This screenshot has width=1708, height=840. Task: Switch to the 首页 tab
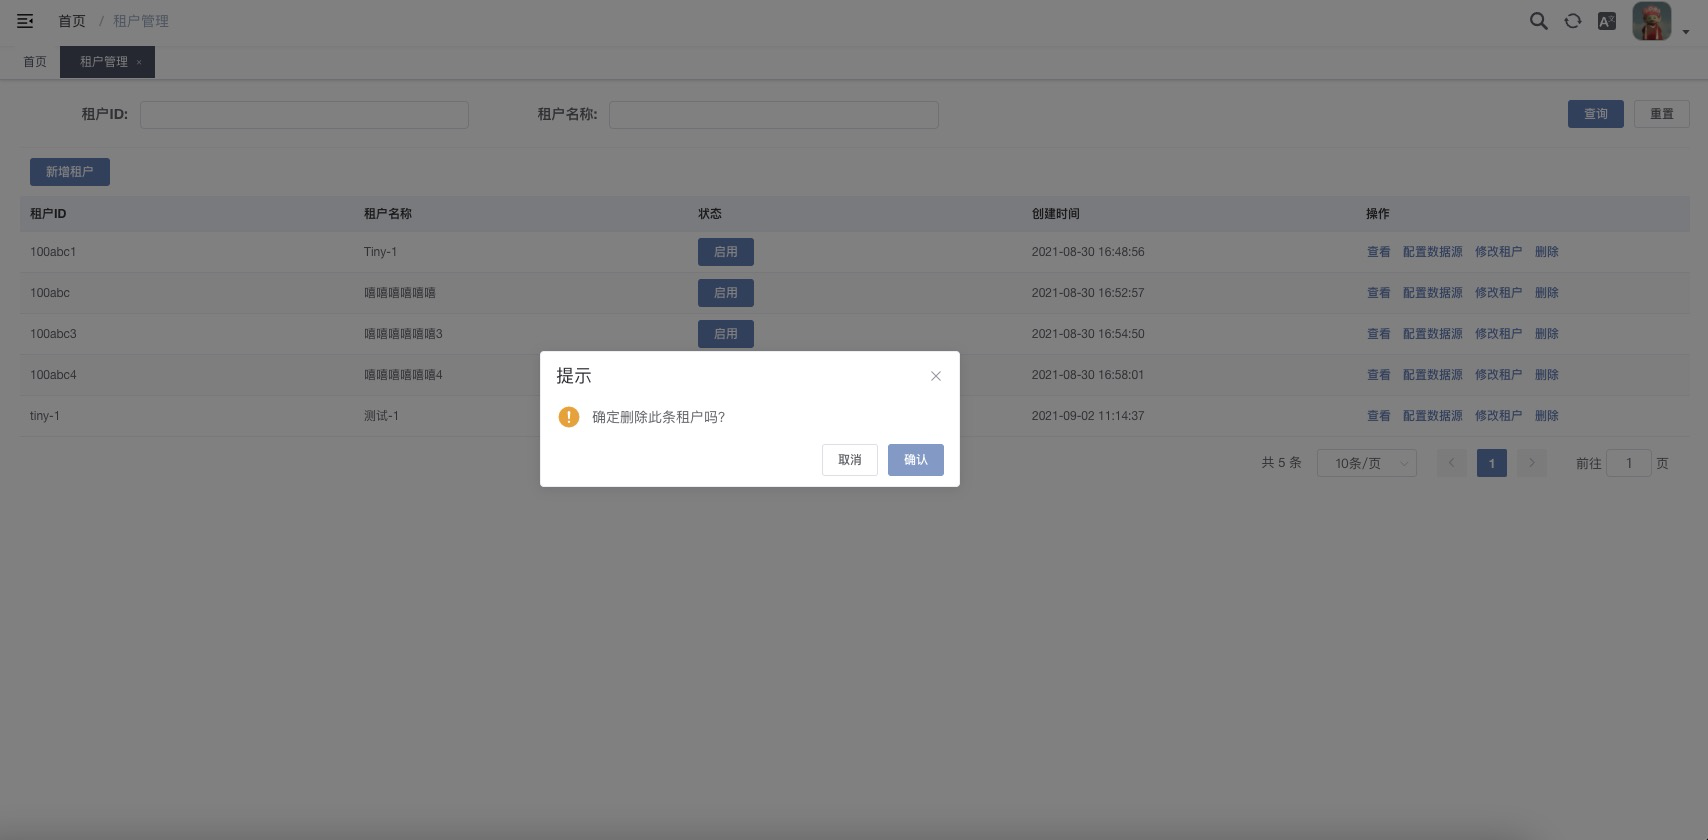pos(35,62)
